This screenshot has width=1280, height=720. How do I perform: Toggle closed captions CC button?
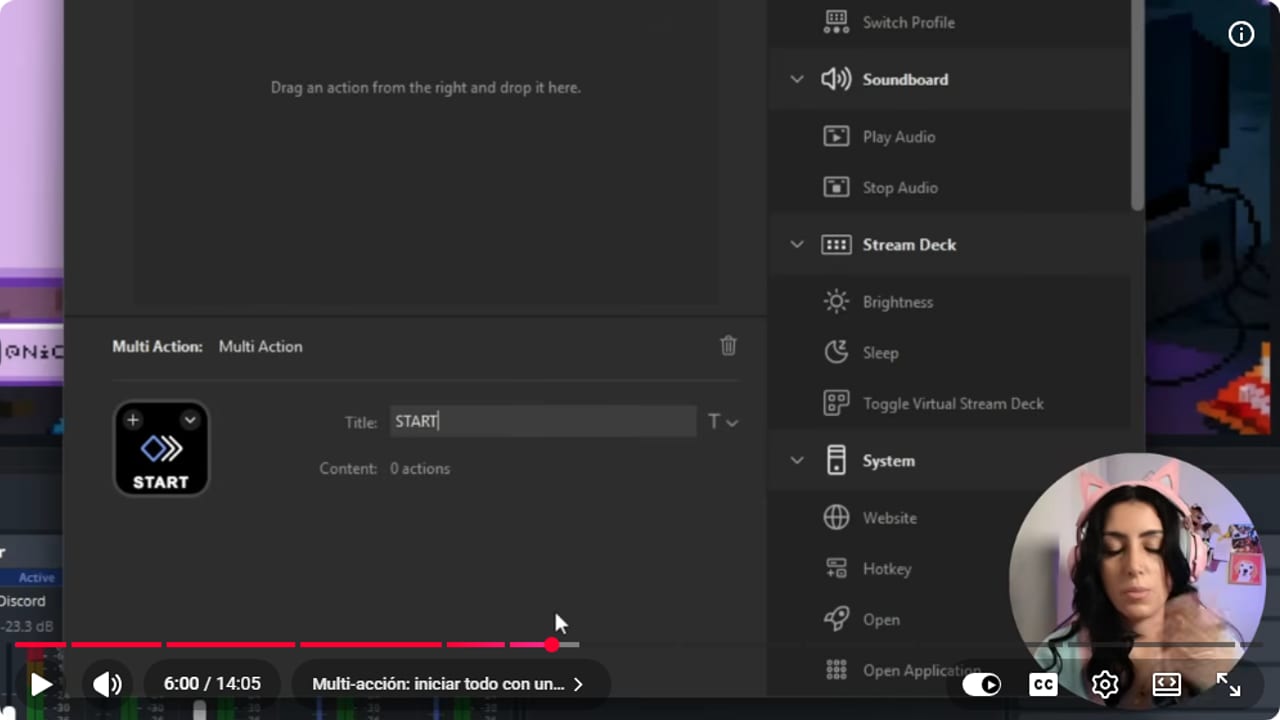[1043, 684]
